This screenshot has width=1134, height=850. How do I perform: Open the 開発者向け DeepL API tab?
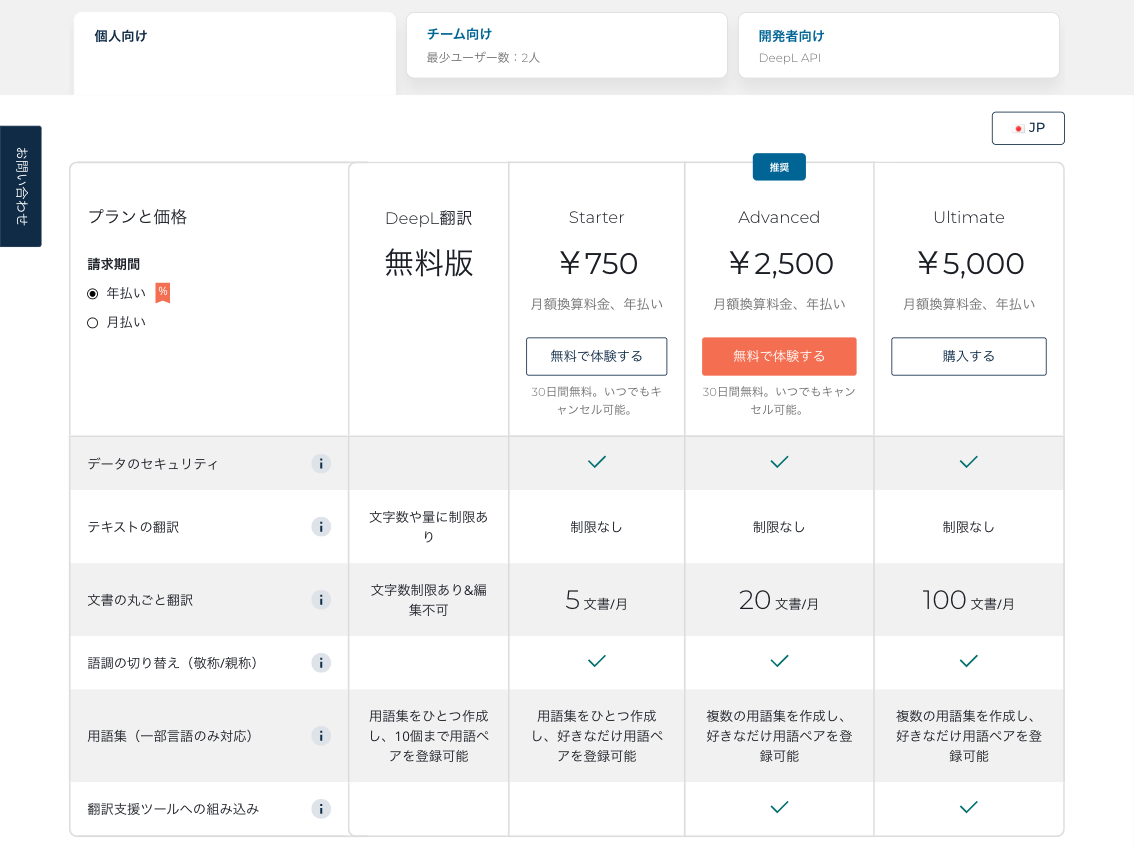(x=898, y=44)
